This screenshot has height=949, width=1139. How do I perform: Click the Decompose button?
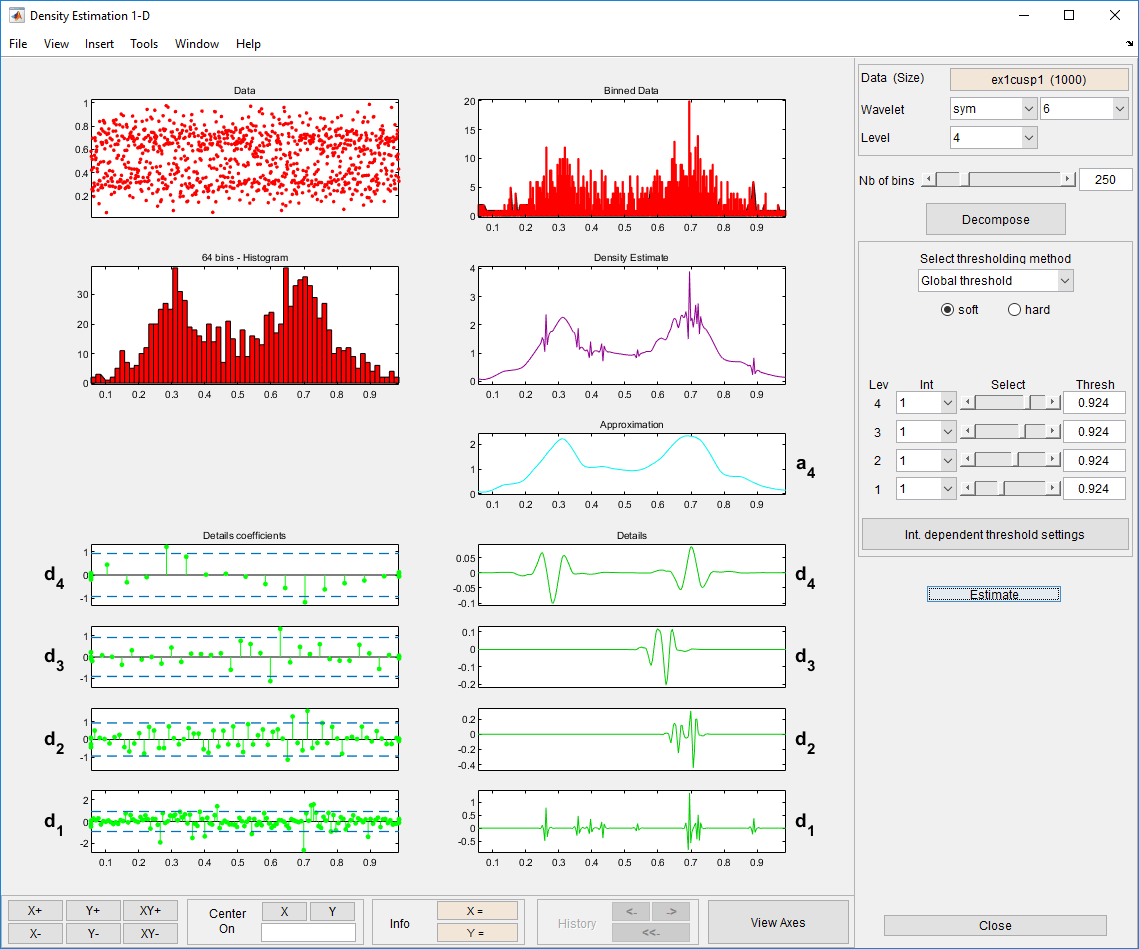click(995, 219)
